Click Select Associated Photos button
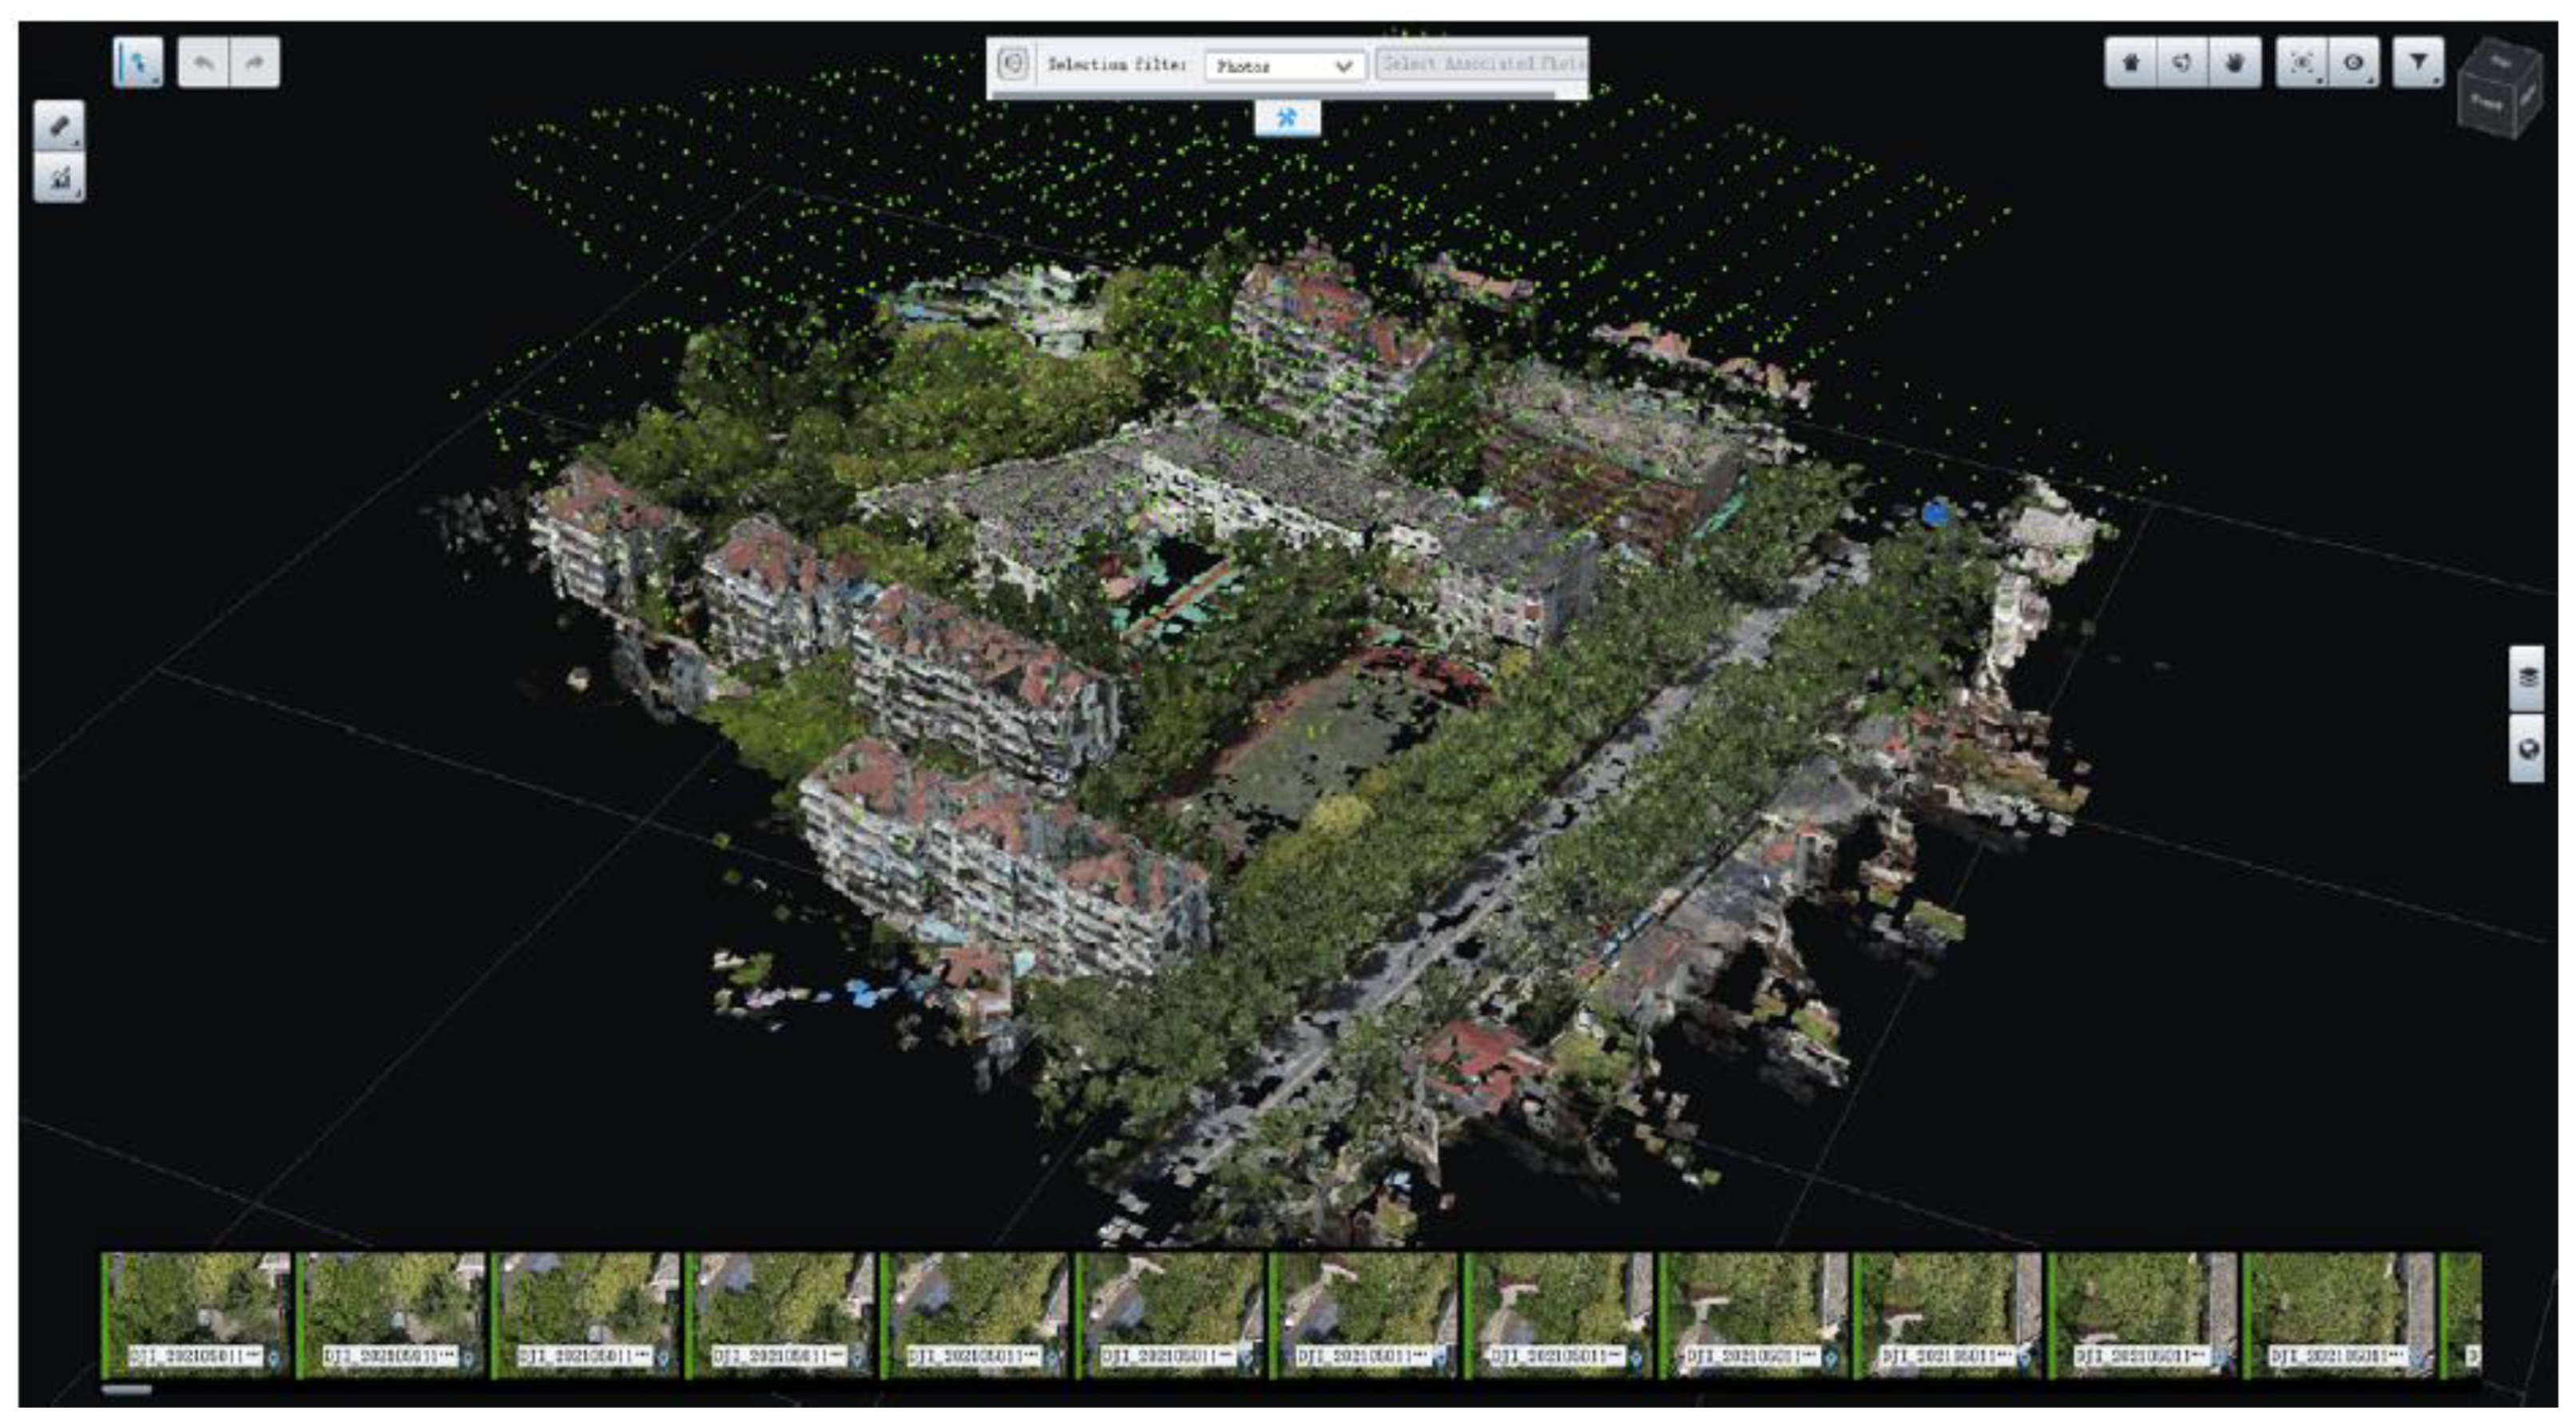Viewport: 2576px width, 1427px height. (x=1482, y=64)
